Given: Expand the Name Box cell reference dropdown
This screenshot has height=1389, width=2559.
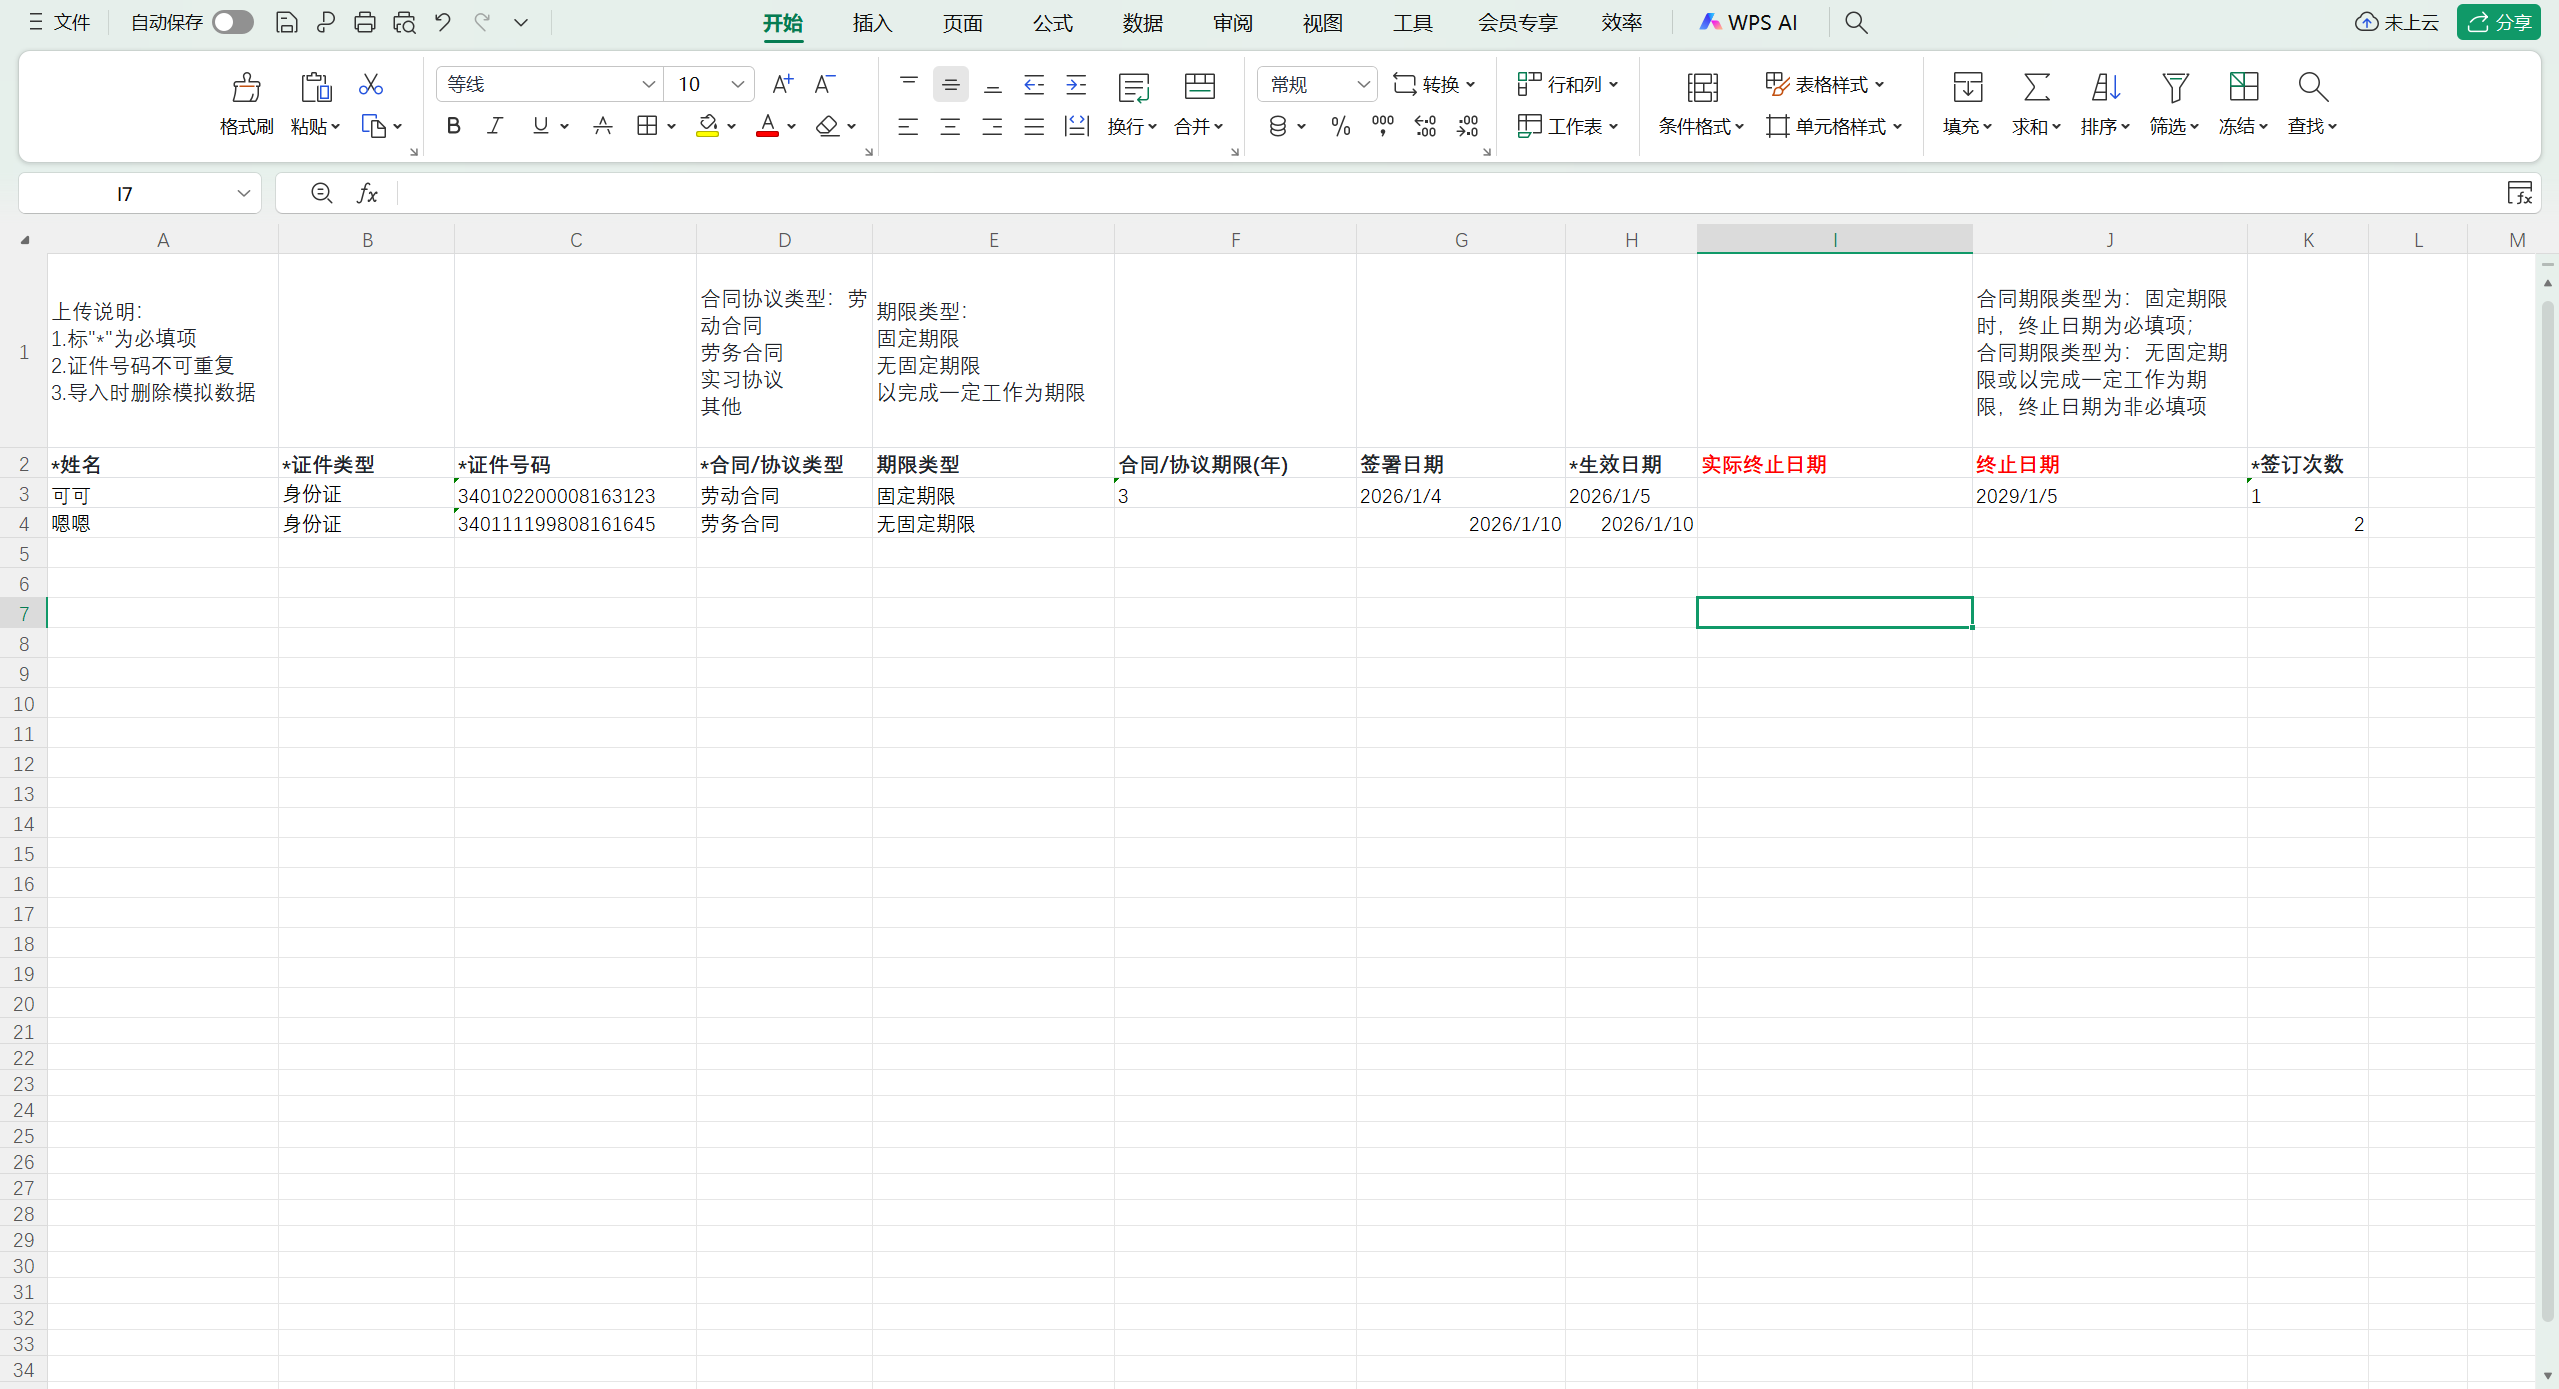Looking at the screenshot, I should tap(243, 193).
